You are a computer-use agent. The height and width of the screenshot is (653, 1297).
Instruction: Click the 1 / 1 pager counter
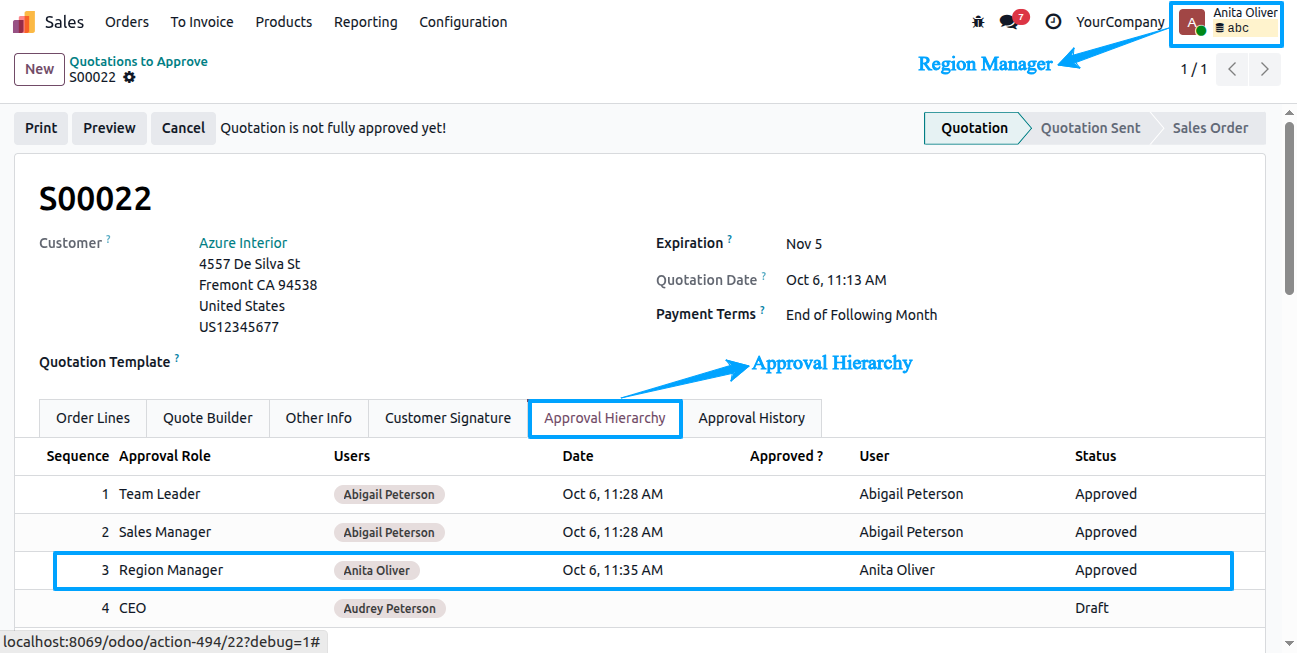1194,69
